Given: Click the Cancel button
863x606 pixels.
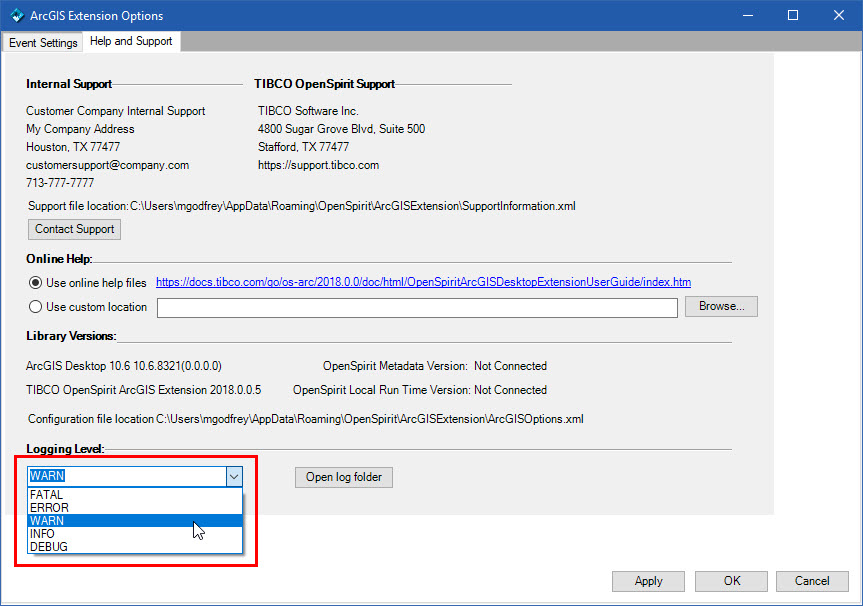Looking at the screenshot, I should coord(812,581).
